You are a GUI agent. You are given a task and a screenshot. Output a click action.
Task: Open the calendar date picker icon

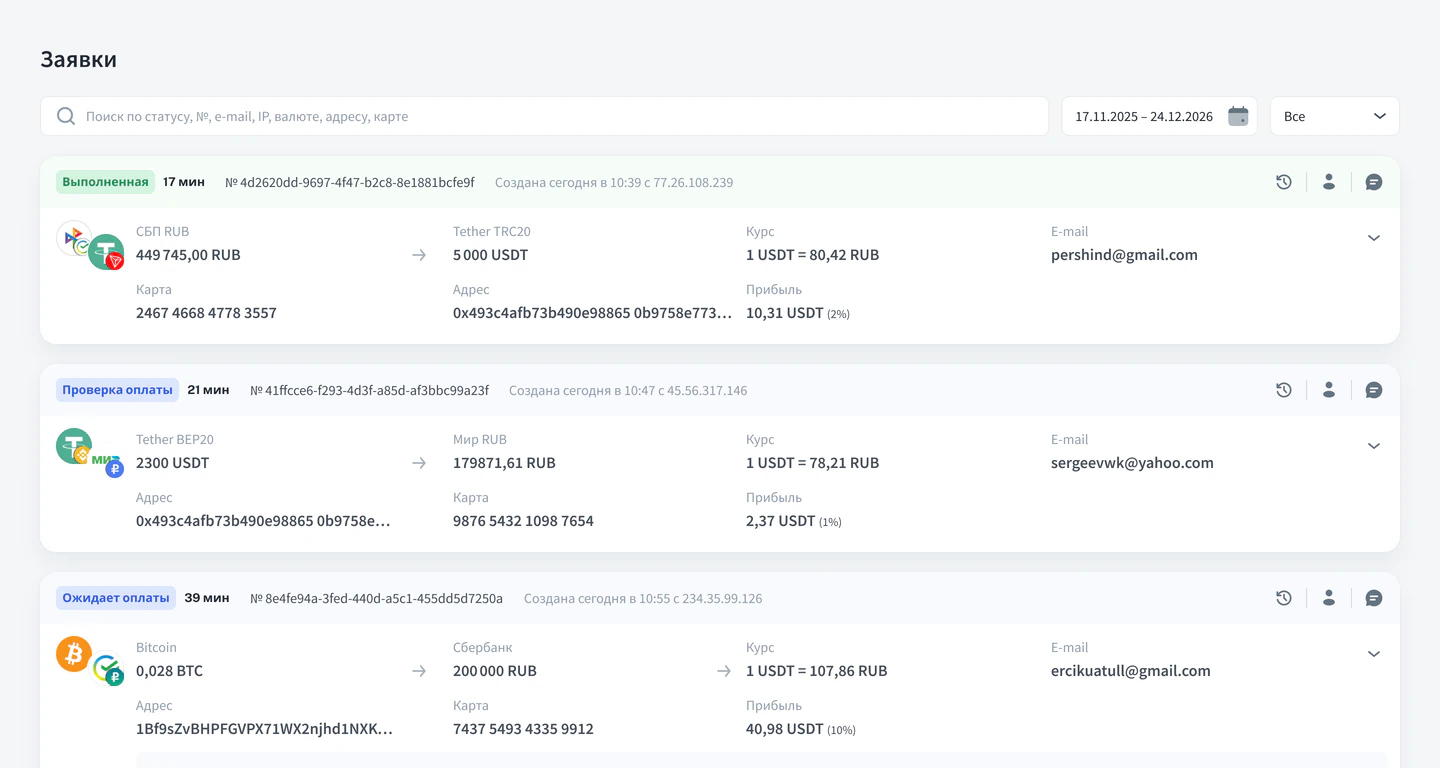pos(1238,116)
